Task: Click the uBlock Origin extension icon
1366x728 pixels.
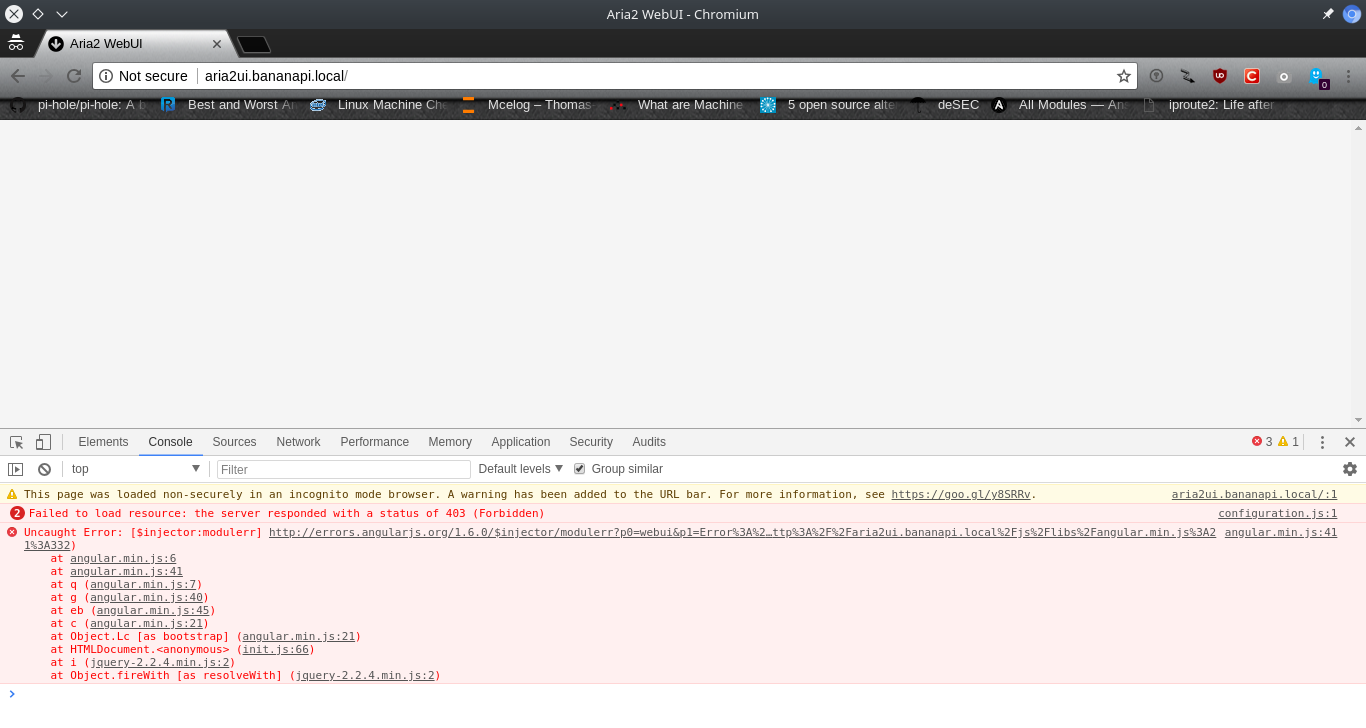Action: (1220, 76)
